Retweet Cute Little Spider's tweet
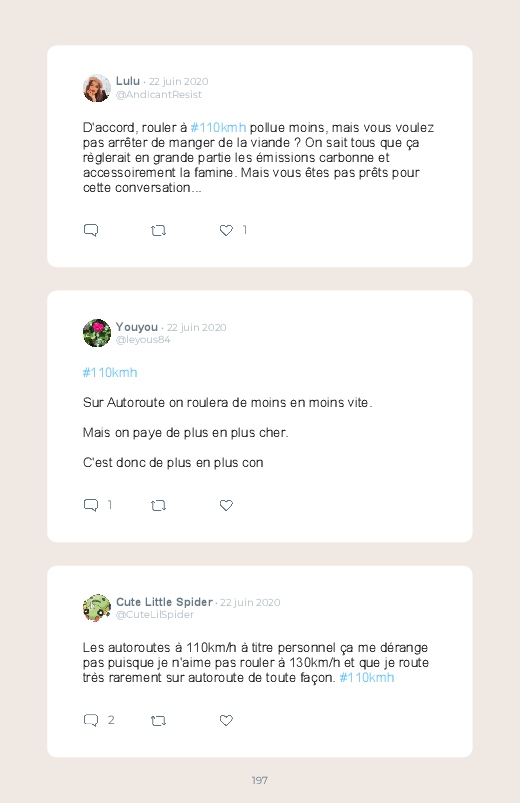520x803 pixels. tap(158, 721)
